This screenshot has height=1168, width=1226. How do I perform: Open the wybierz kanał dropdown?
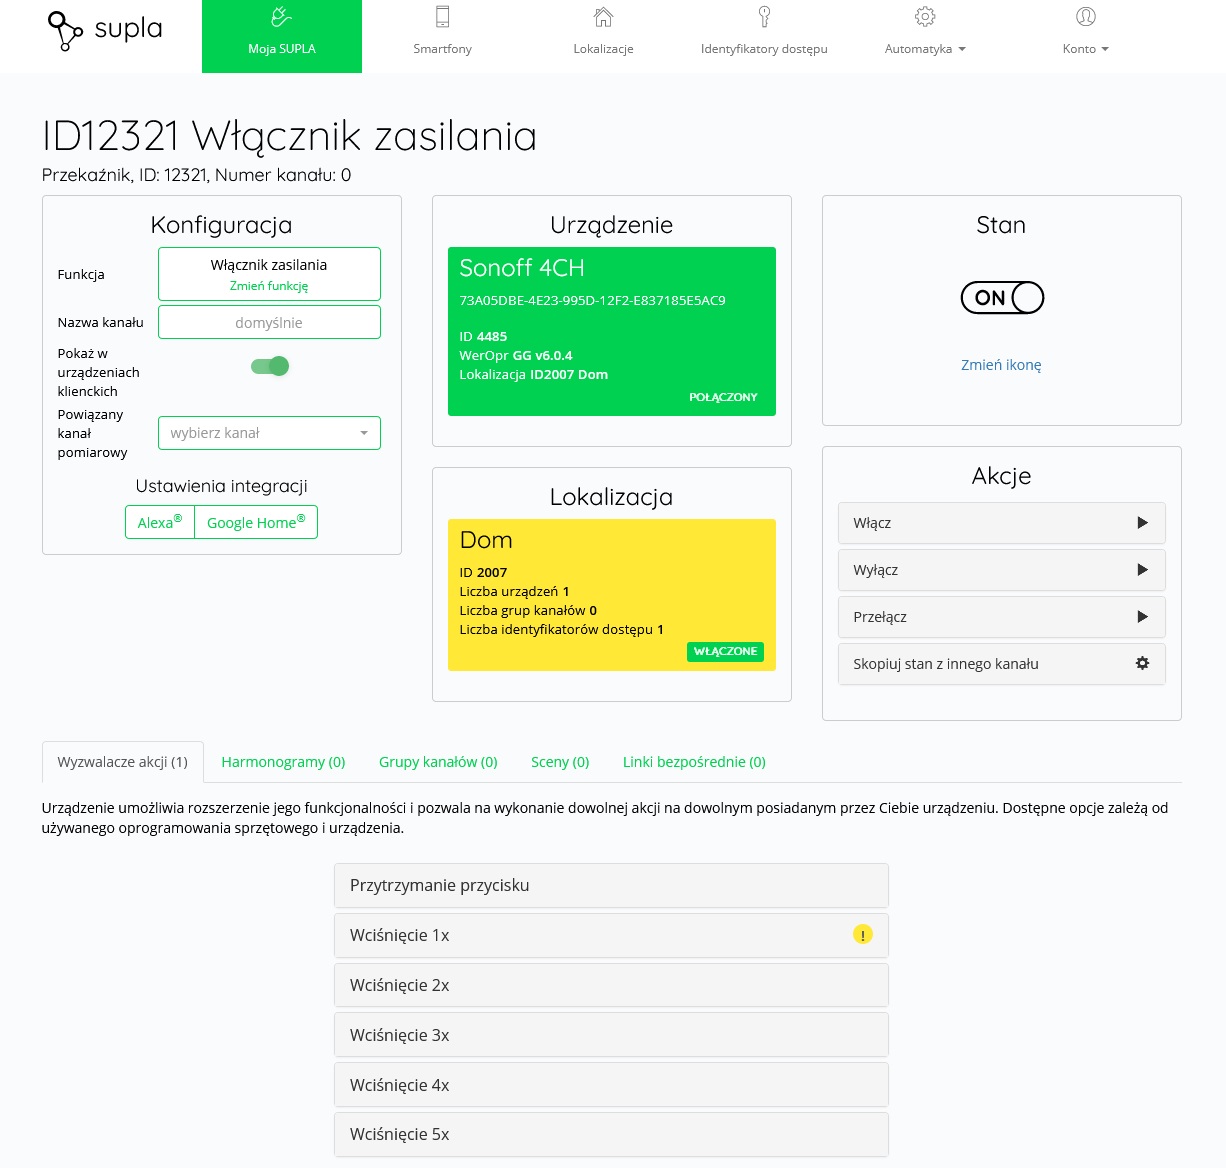point(269,432)
